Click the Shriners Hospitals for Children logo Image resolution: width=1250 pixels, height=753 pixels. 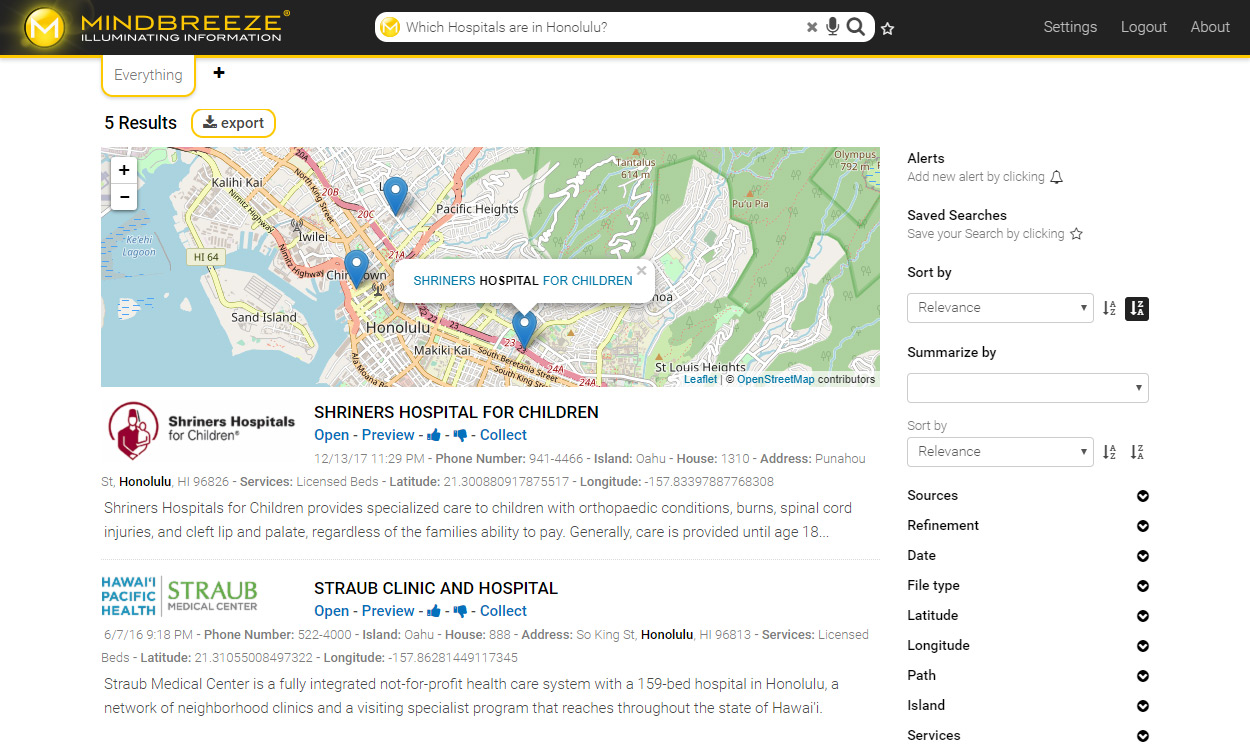click(x=202, y=430)
